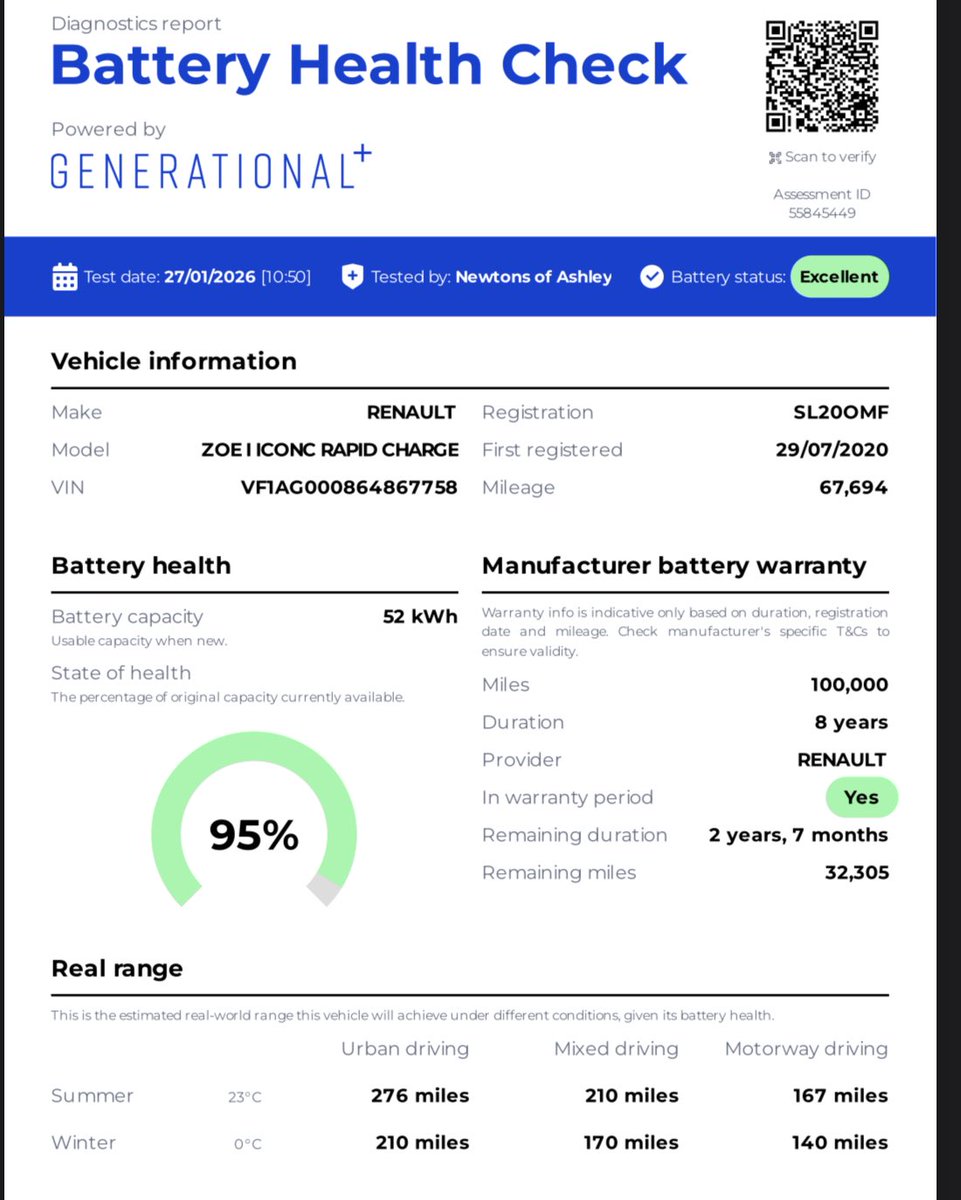Viewport: 961px width, 1200px height.
Task: Click the test date 27/01/2026
Action: [x=209, y=277]
